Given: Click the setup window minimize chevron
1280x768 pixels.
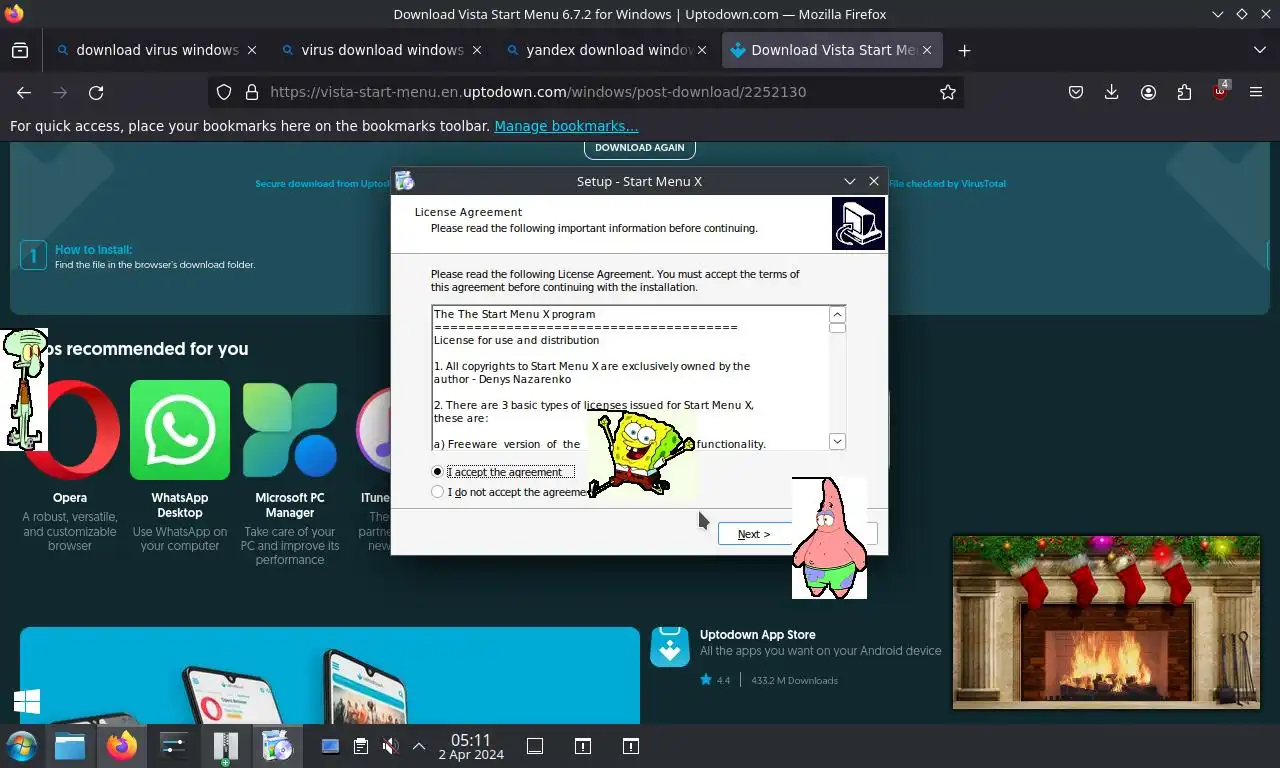Looking at the screenshot, I should click(x=850, y=181).
